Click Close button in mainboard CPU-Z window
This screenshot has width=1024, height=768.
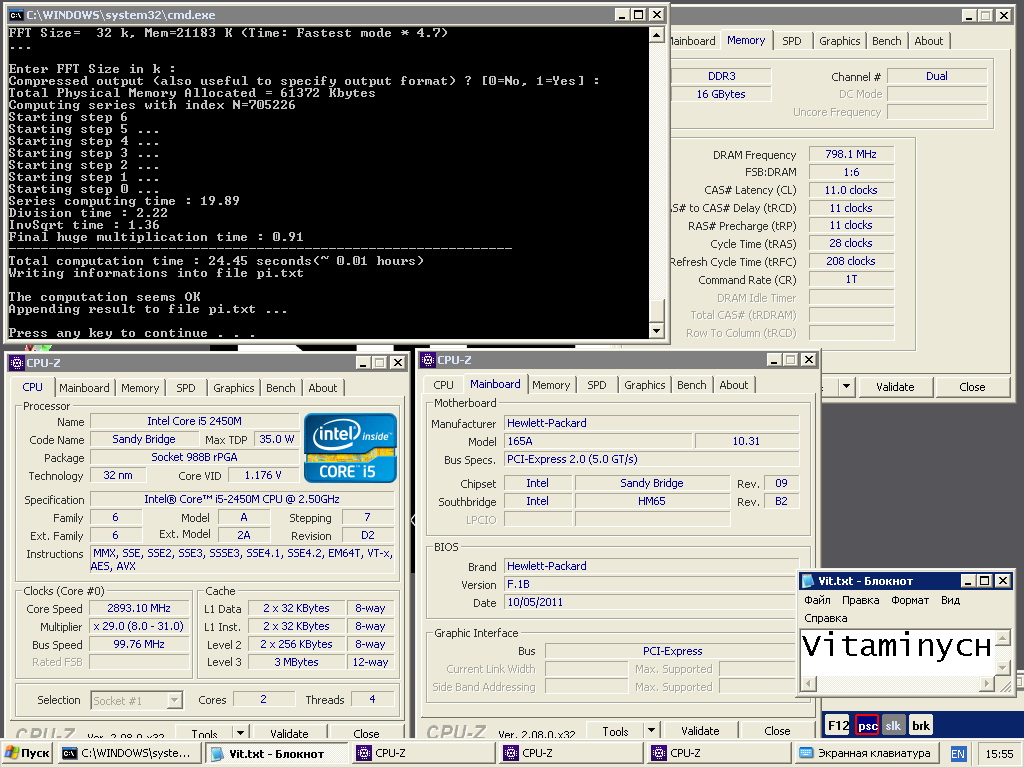[777, 731]
